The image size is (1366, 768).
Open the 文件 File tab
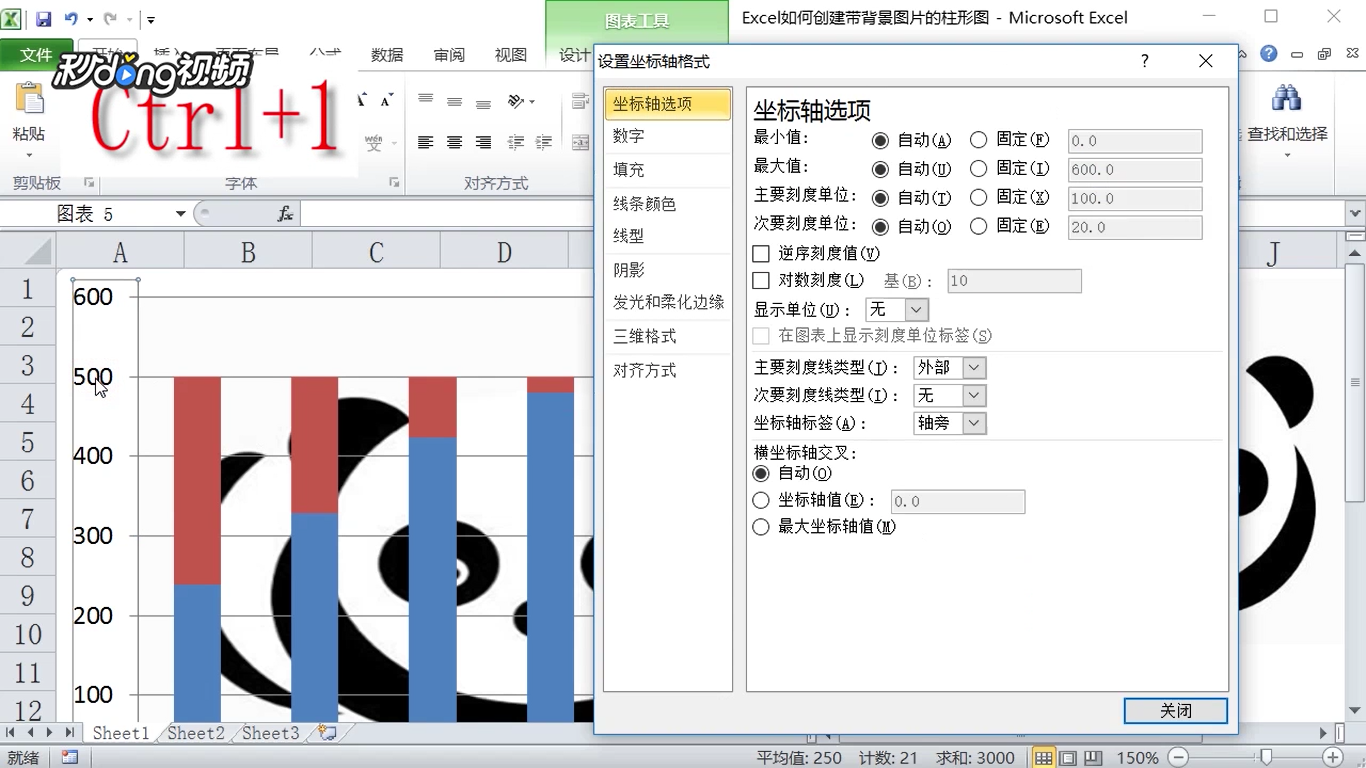36,55
